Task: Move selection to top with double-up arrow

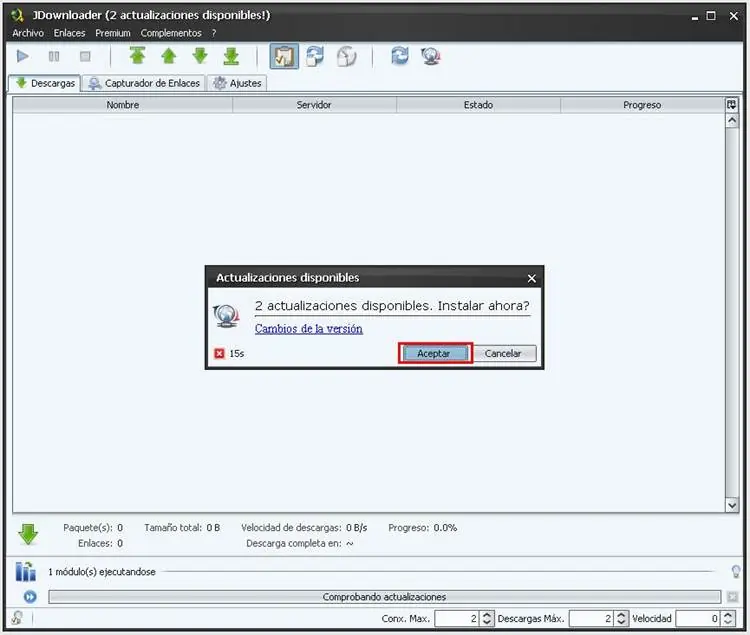Action: click(138, 56)
